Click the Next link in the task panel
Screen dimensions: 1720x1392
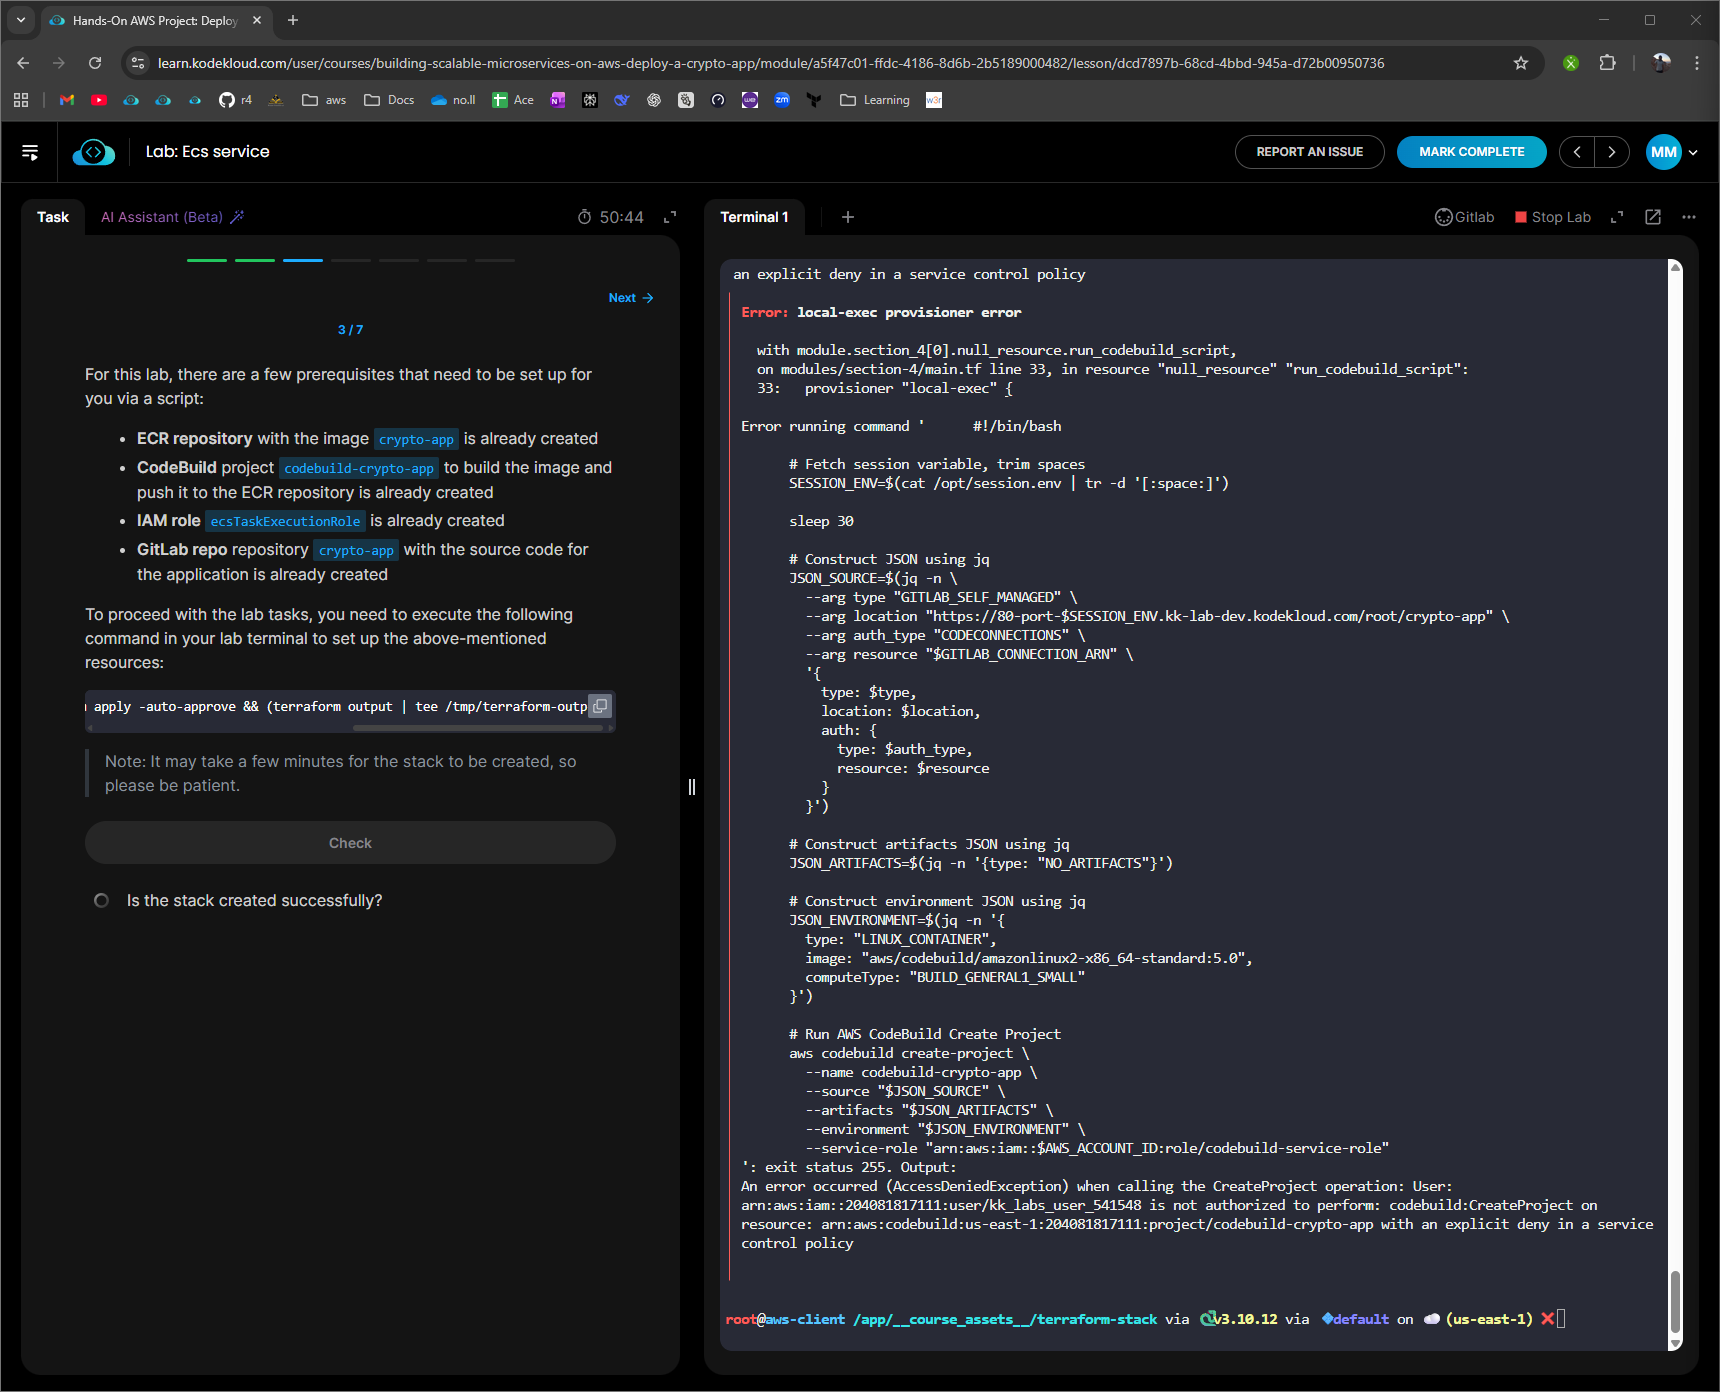click(x=630, y=298)
